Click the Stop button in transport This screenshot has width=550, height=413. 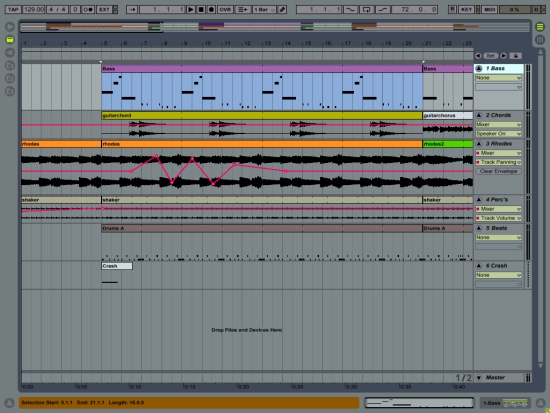click(x=201, y=9)
